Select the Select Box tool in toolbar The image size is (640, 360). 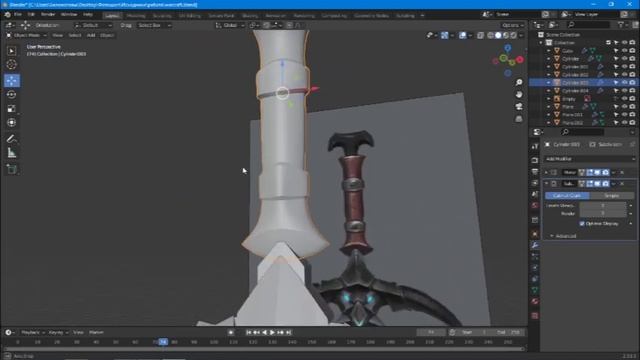11,51
